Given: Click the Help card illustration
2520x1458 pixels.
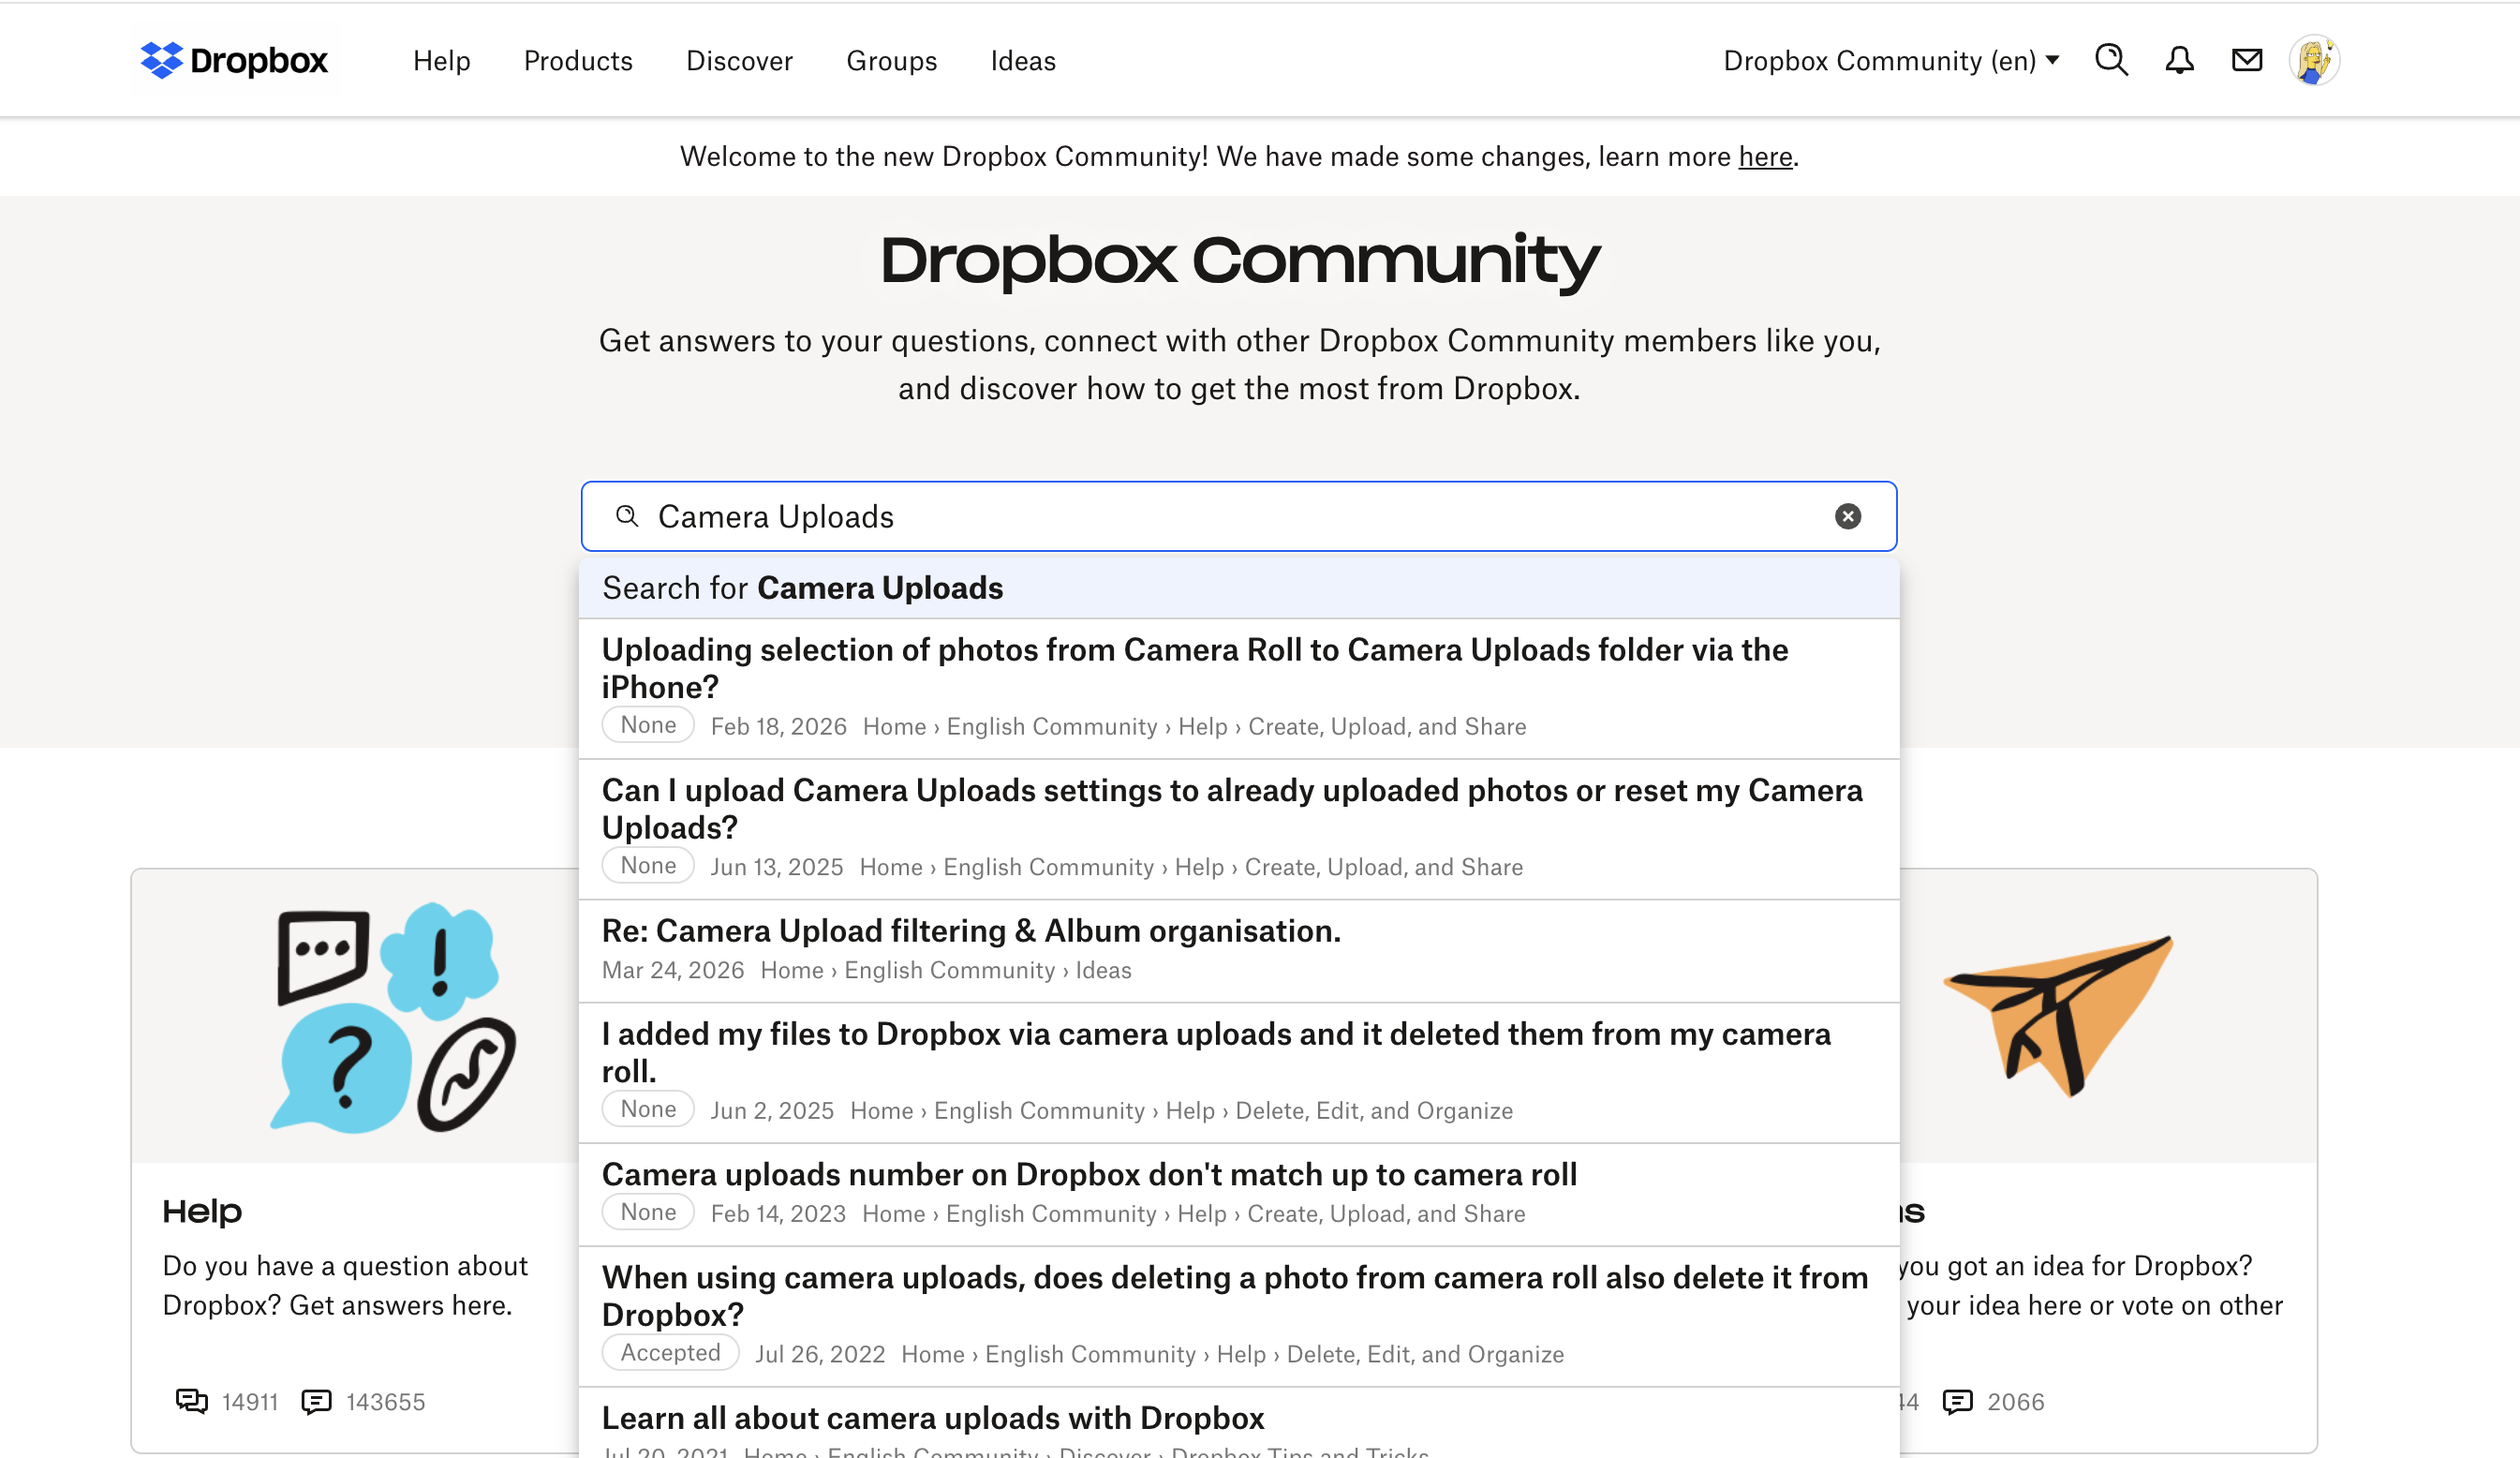Looking at the screenshot, I should (x=394, y=1017).
